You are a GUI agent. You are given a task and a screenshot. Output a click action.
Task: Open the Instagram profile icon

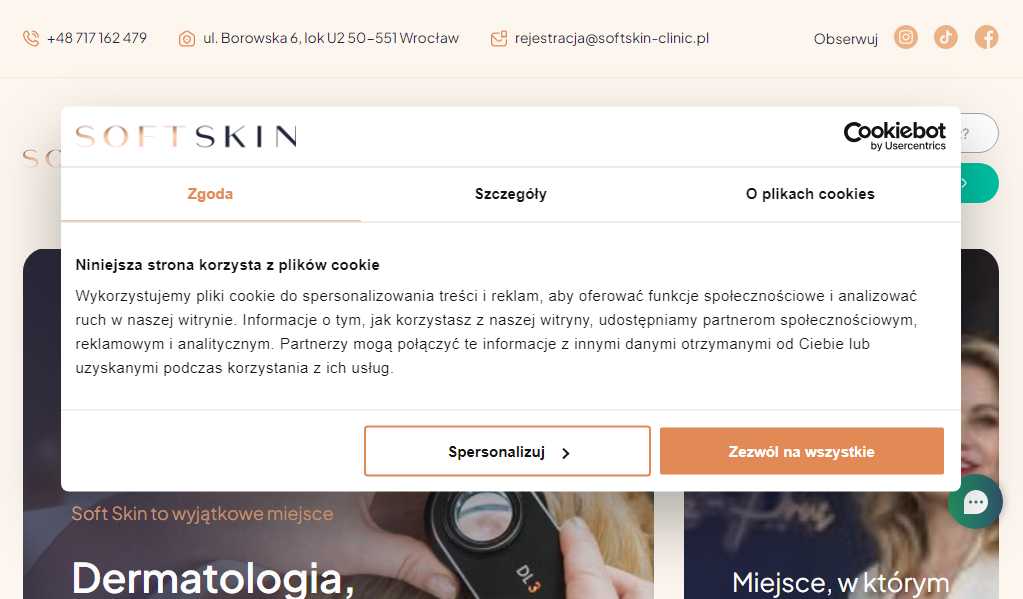(906, 37)
